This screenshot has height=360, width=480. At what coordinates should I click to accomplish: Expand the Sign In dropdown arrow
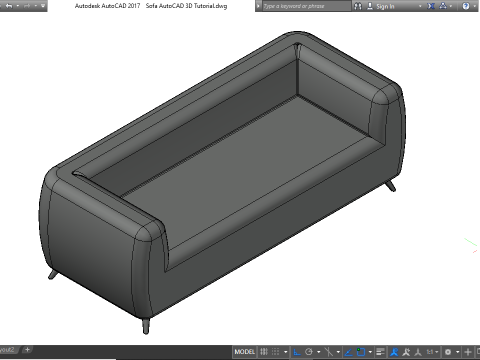click(420, 6)
